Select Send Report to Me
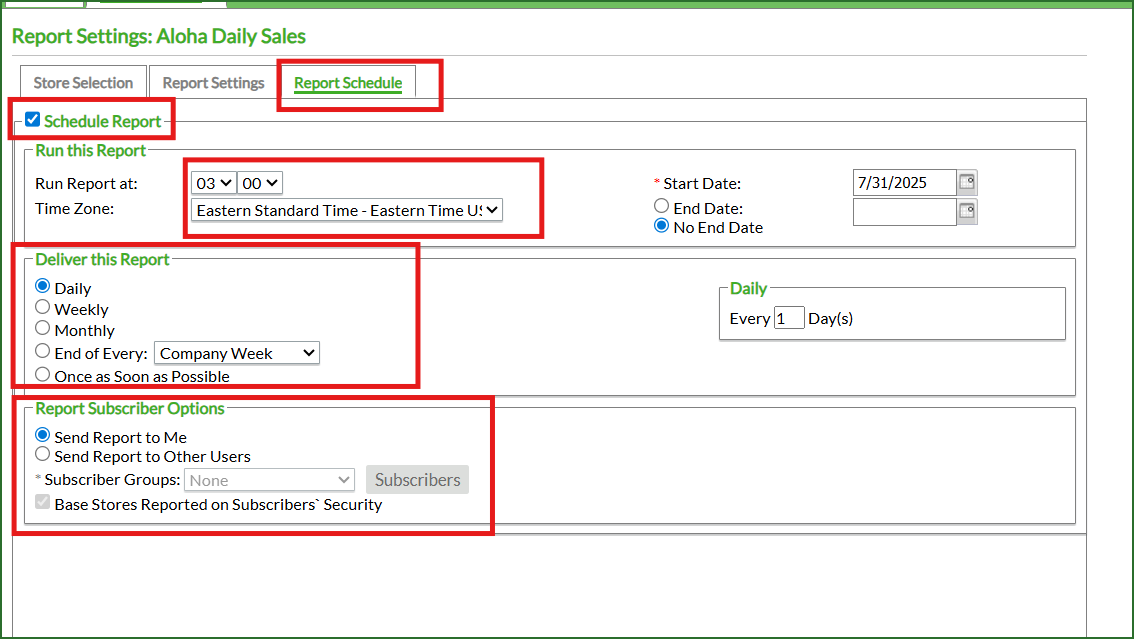This screenshot has width=1134, height=639. pos(43,435)
